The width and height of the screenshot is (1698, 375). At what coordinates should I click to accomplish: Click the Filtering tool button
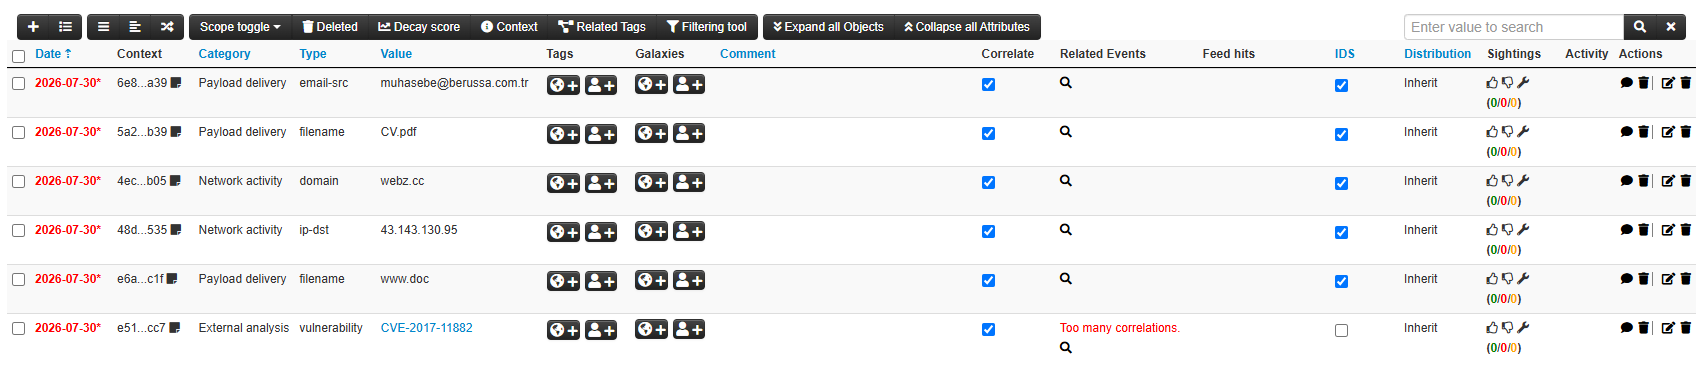click(706, 27)
